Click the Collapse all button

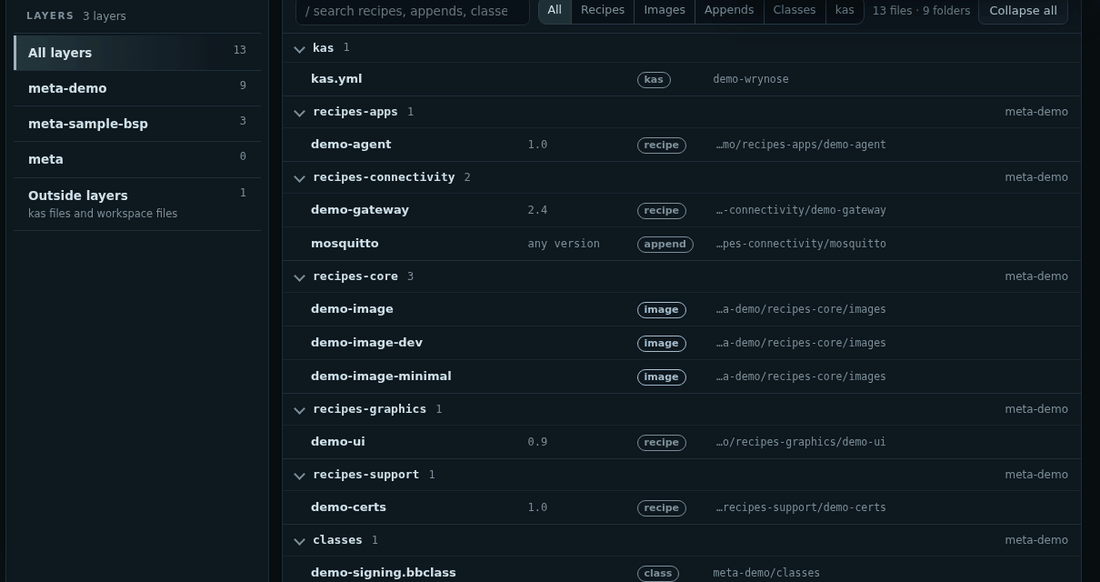pyautogui.click(x=1023, y=11)
